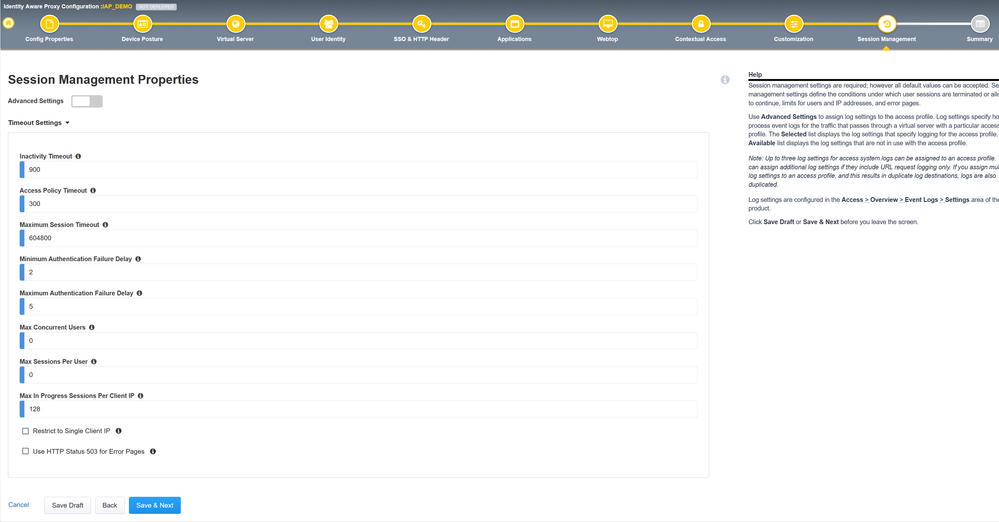The height and width of the screenshot is (522, 999).
Task: Click the Back button
Action: click(110, 505)
